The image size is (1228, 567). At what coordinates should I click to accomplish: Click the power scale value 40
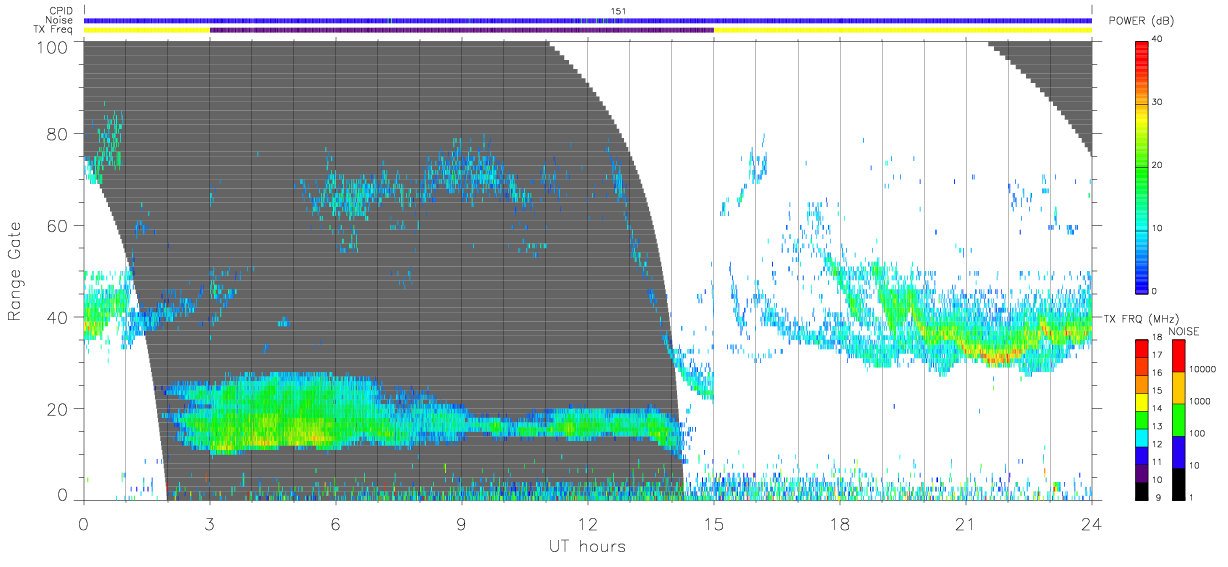tap(1157, 40)
